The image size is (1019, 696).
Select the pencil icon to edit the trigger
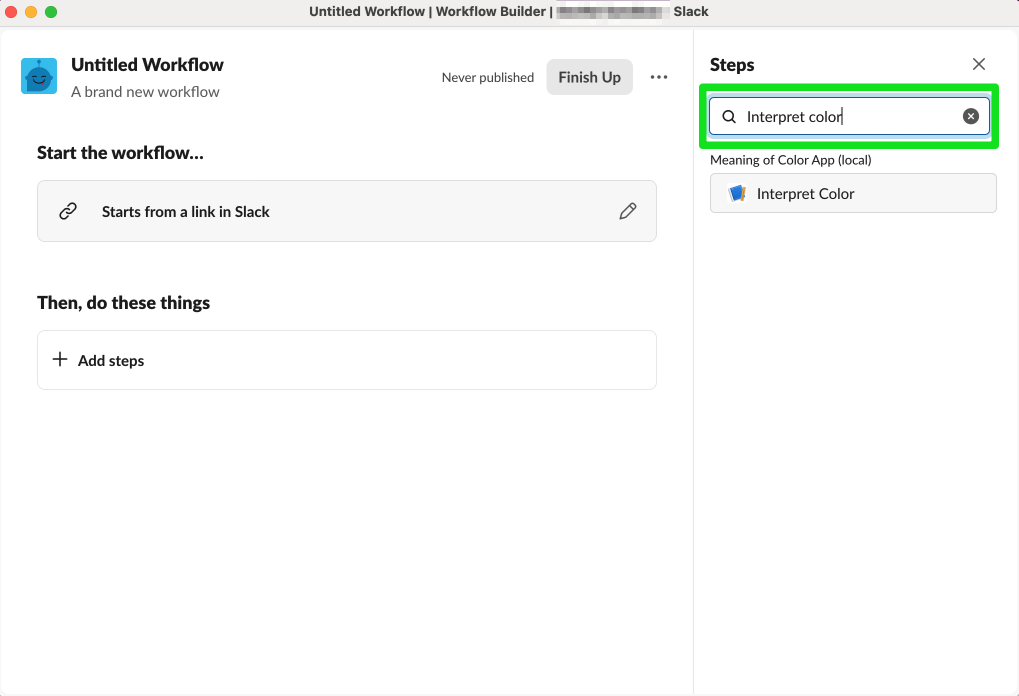[x=628, y=211]
